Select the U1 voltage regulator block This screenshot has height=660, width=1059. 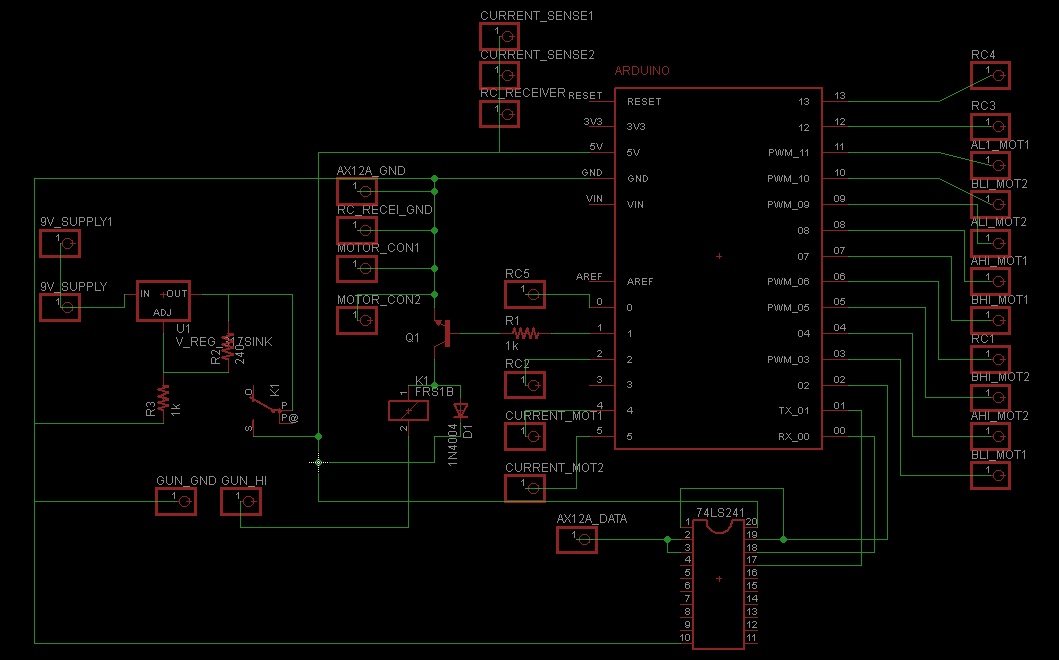(163, 300)
